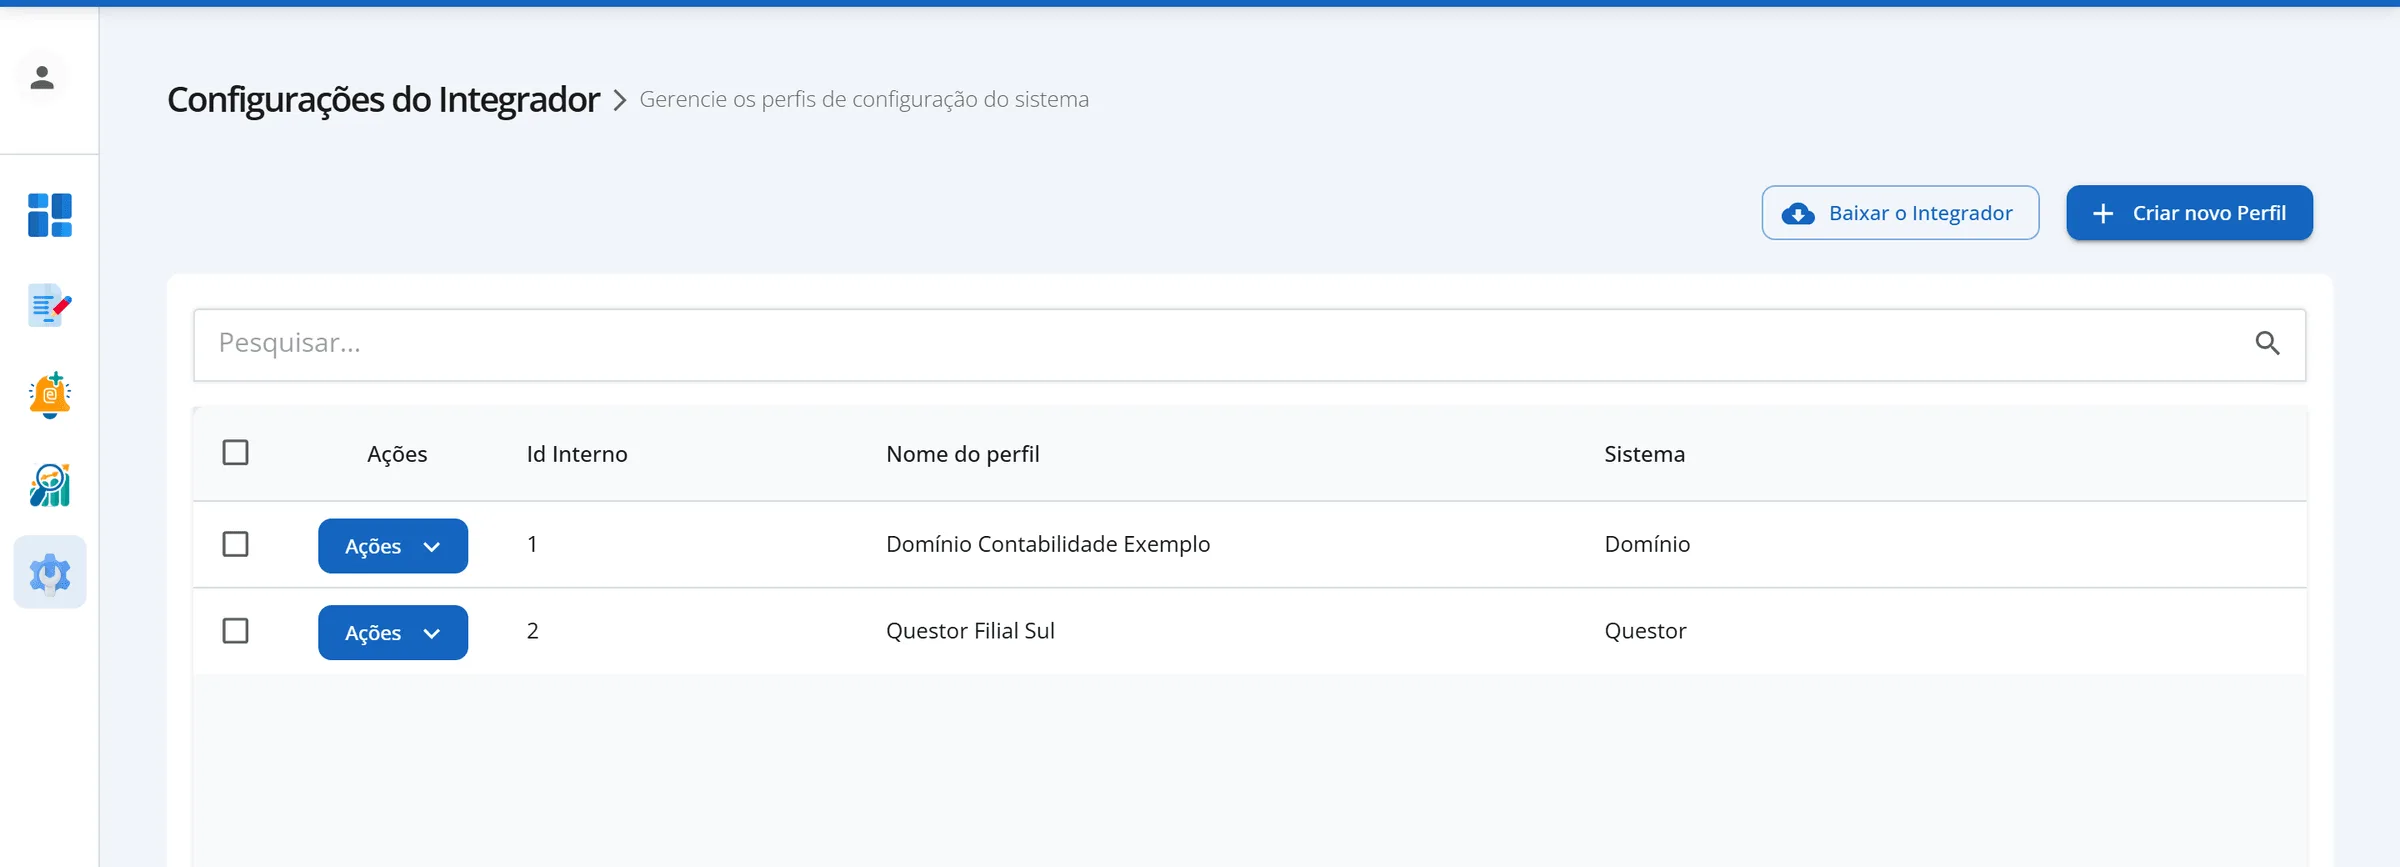Select the Questor Filial Sul profile name
Image resolution: width=2400 pixels, height=867 pixels.
point(970,631)
